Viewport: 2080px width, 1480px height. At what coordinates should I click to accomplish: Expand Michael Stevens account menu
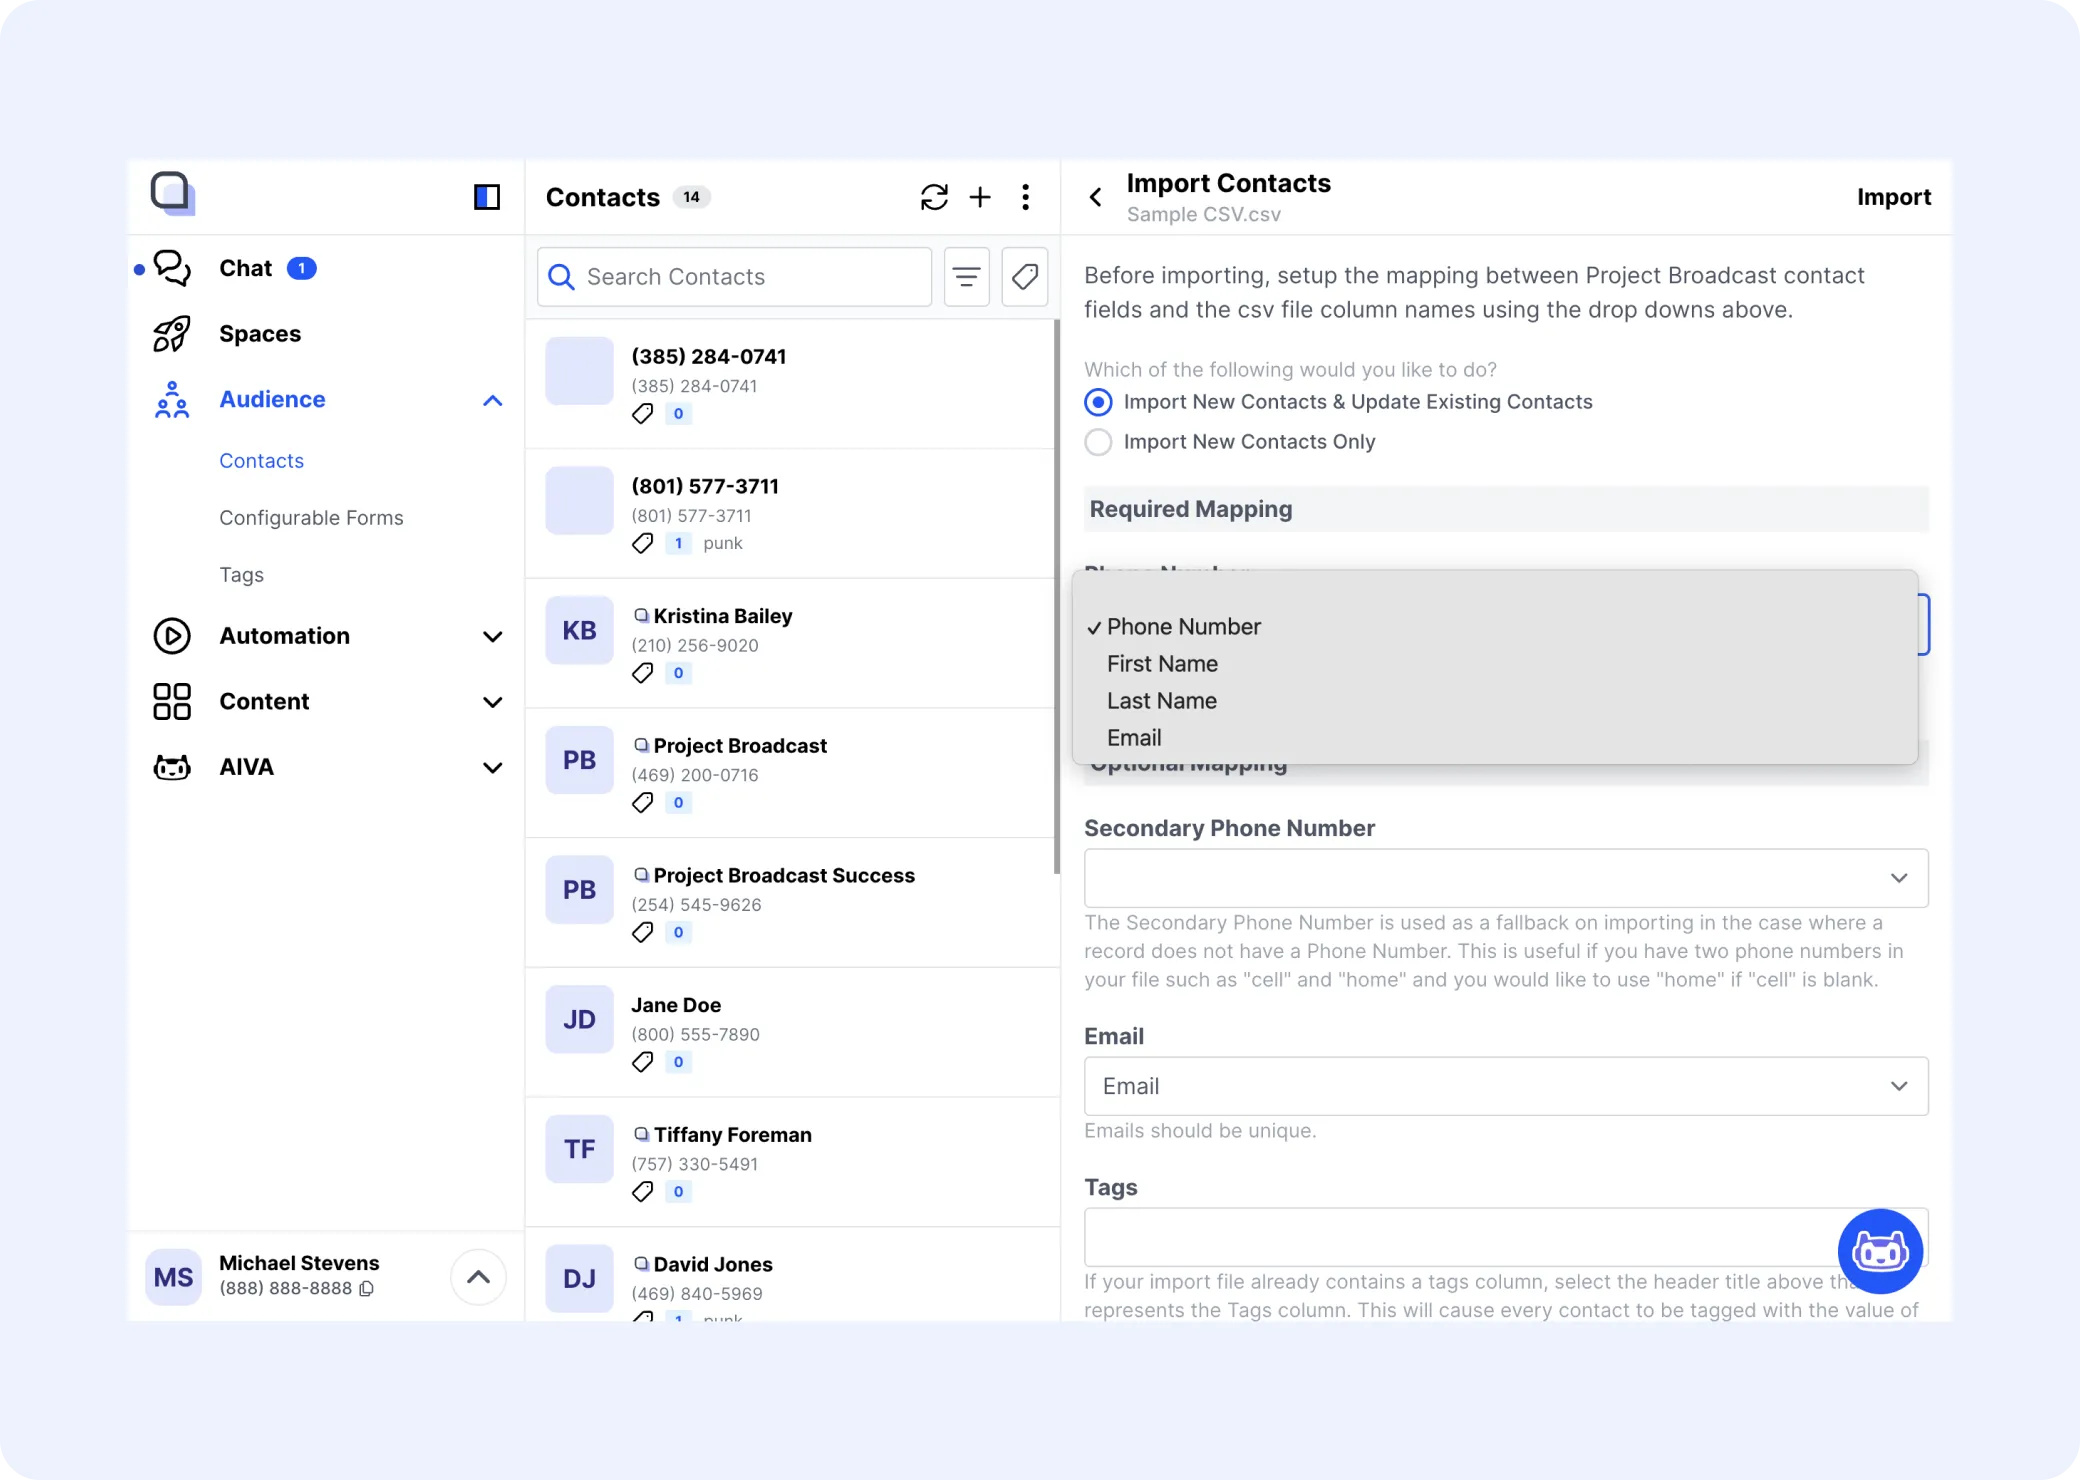(x=478, y=1277)
